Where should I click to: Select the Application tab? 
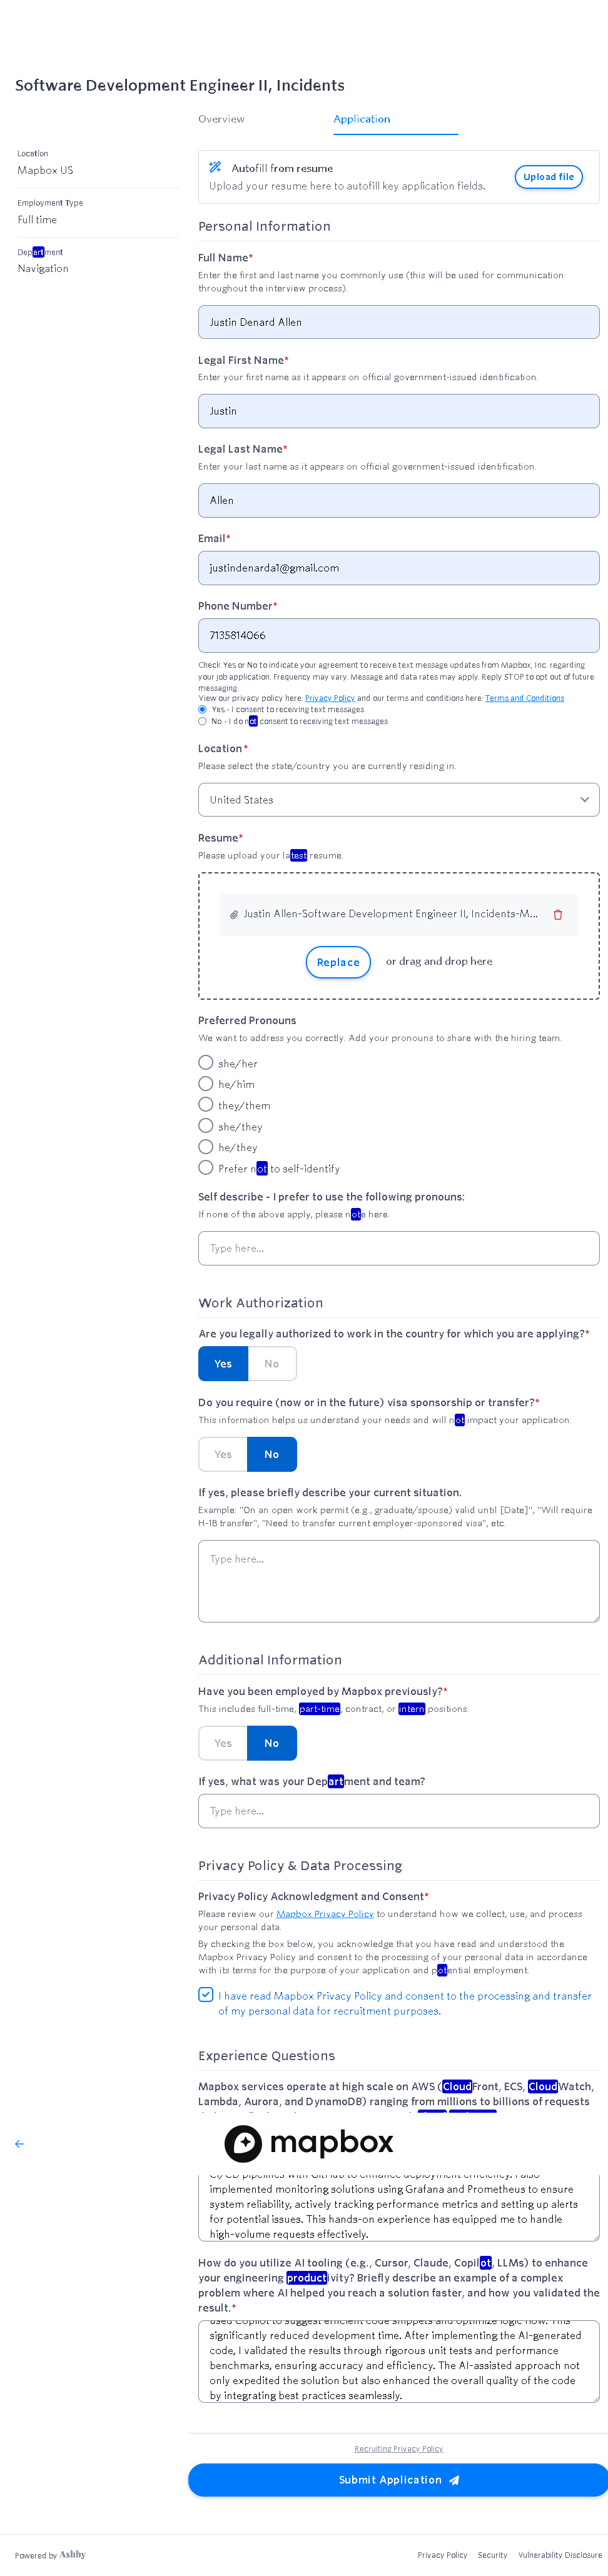[362, 119]
